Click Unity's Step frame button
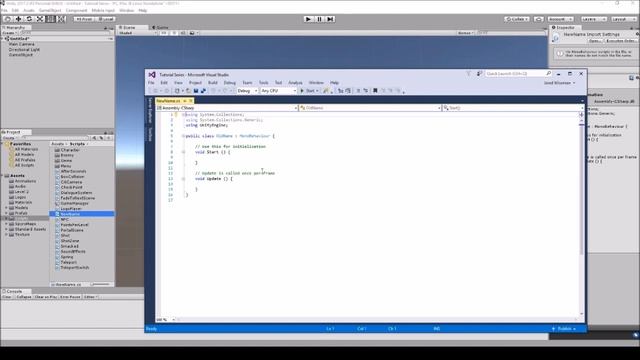This screenshot has height=360, width=640. point(330,19)
